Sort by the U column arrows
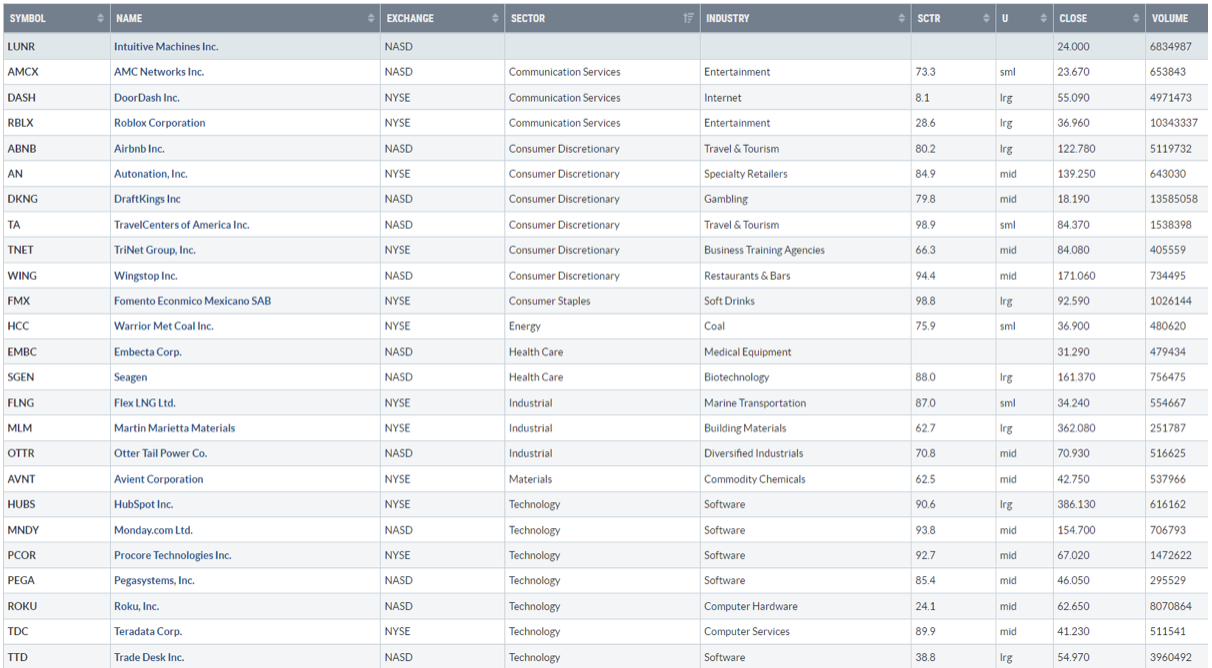The image size is (1212, 668). pyautogui.click(x=1043, y=19)
